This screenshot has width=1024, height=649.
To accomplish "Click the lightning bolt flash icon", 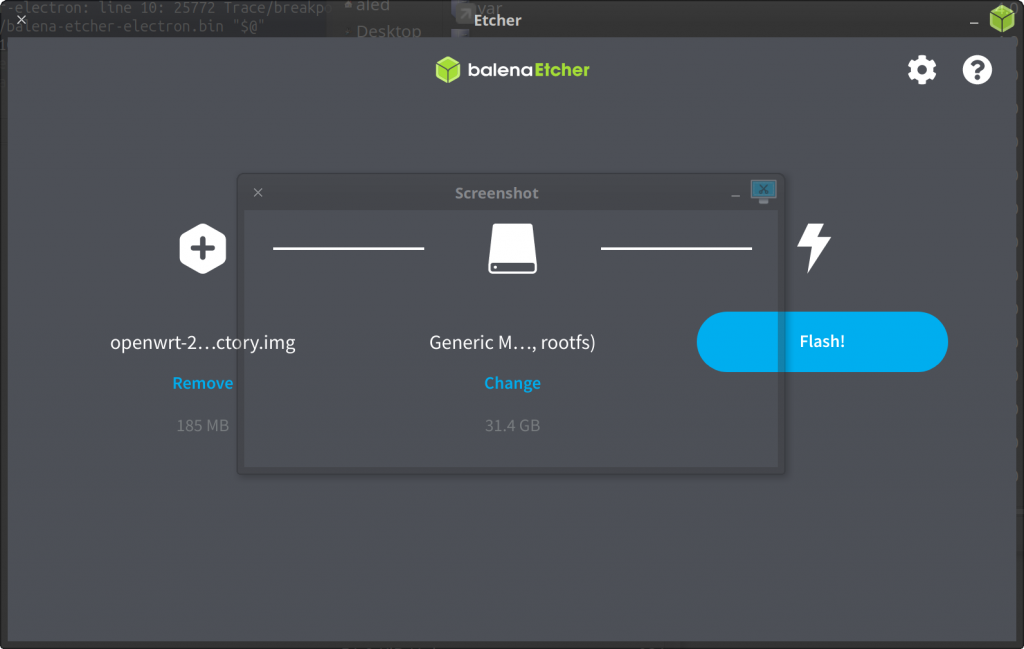I will coord(814,247).
